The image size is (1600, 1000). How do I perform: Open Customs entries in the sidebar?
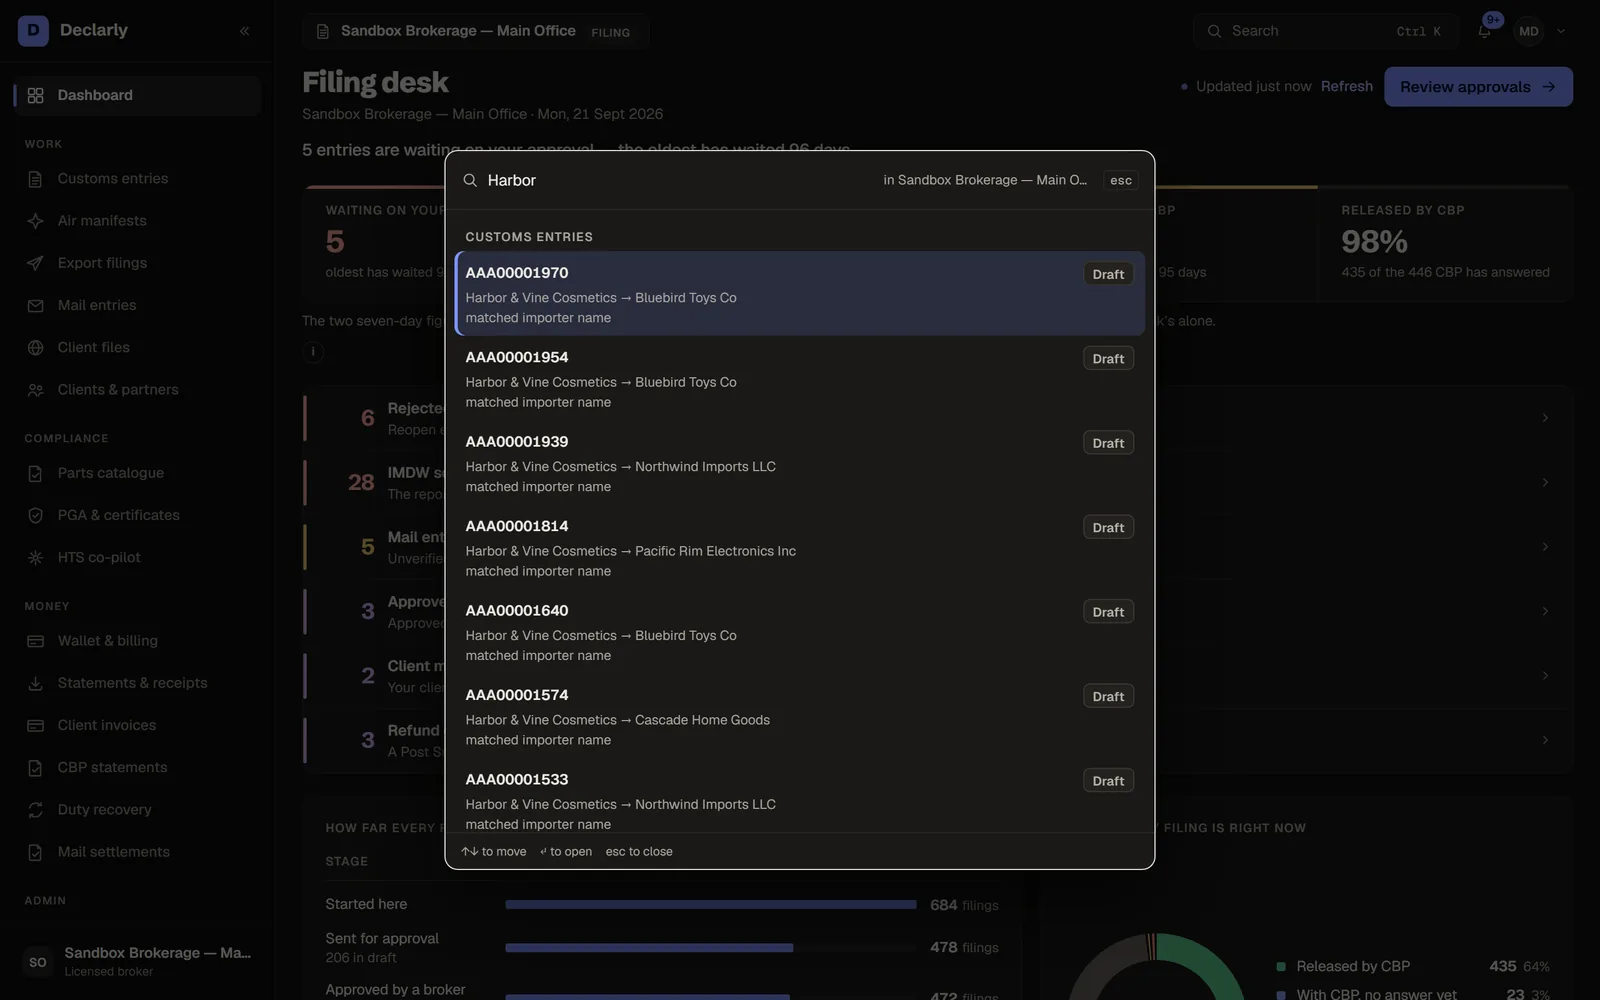pos(138,179)
